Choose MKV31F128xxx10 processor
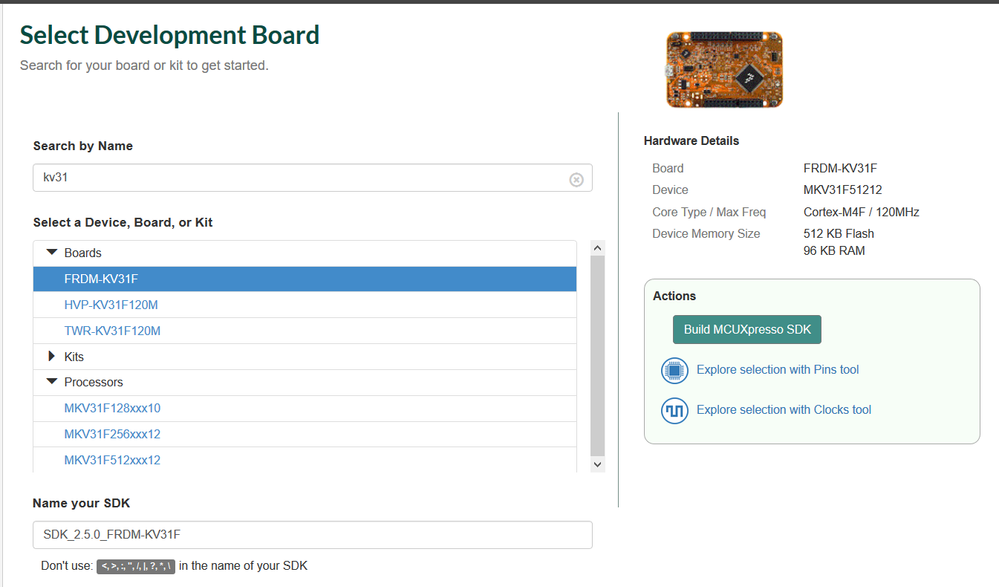The width and height of the screenshot is (999, 587). [112, 408]
